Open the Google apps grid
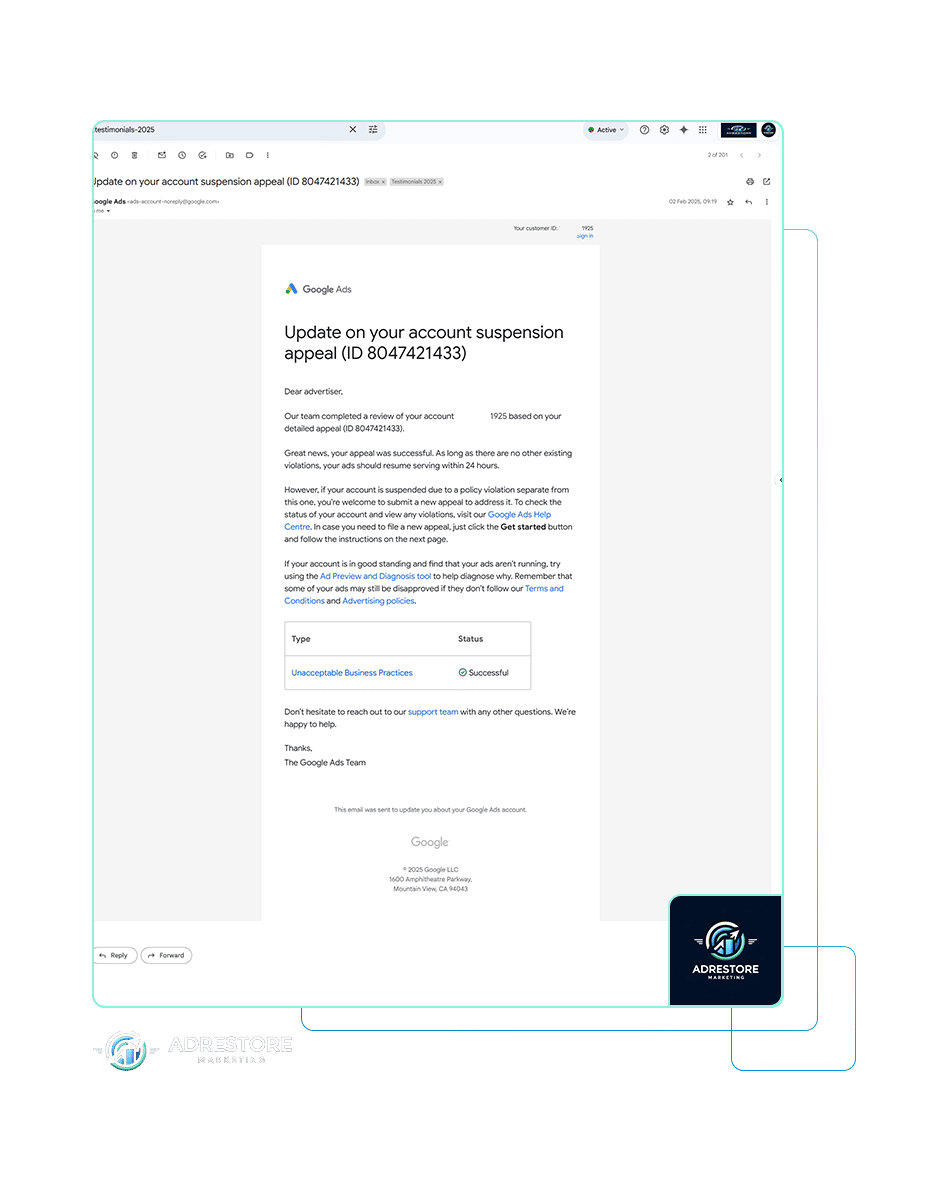The width and height of the screenshot is (952, 1194). click(703, 130)
